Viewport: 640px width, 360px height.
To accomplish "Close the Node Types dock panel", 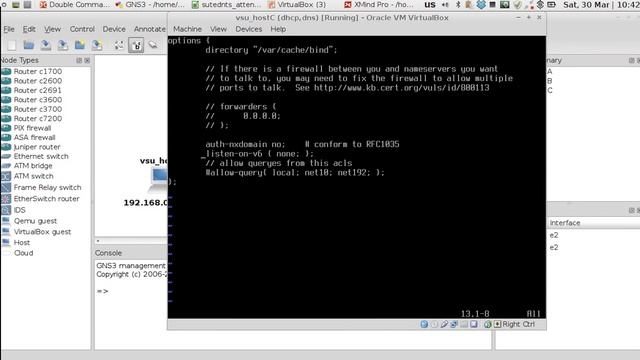I will click(87, 60).
